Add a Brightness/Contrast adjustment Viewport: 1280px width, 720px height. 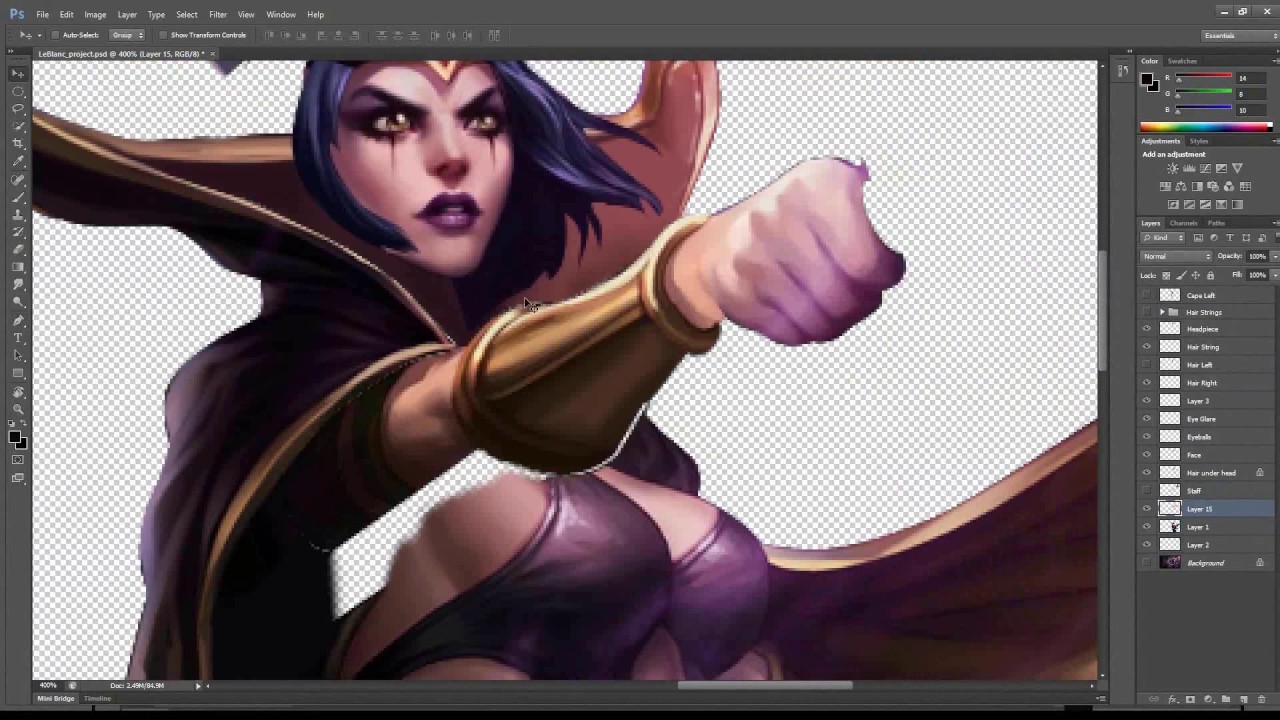click(x=1173, y=168)
